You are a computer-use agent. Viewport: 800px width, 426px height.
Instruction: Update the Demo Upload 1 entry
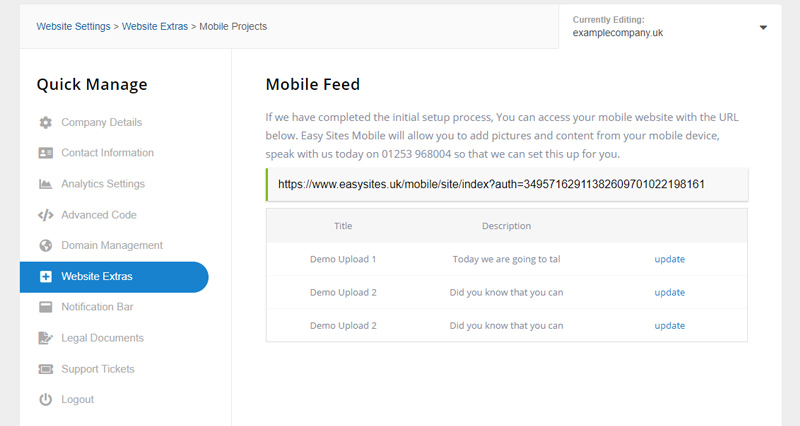pyautogui.click(x=669, y=259)
